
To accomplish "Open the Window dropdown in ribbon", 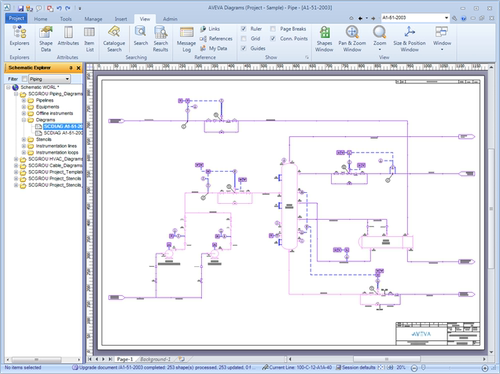I will pos(442,39).
